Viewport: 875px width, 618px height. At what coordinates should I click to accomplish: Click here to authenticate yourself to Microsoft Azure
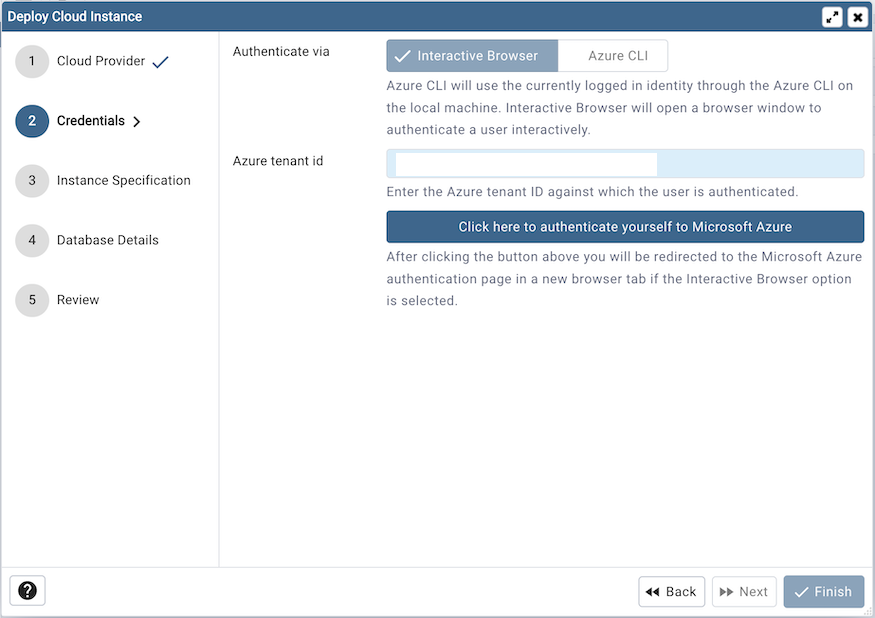click(x=625, y=227)
